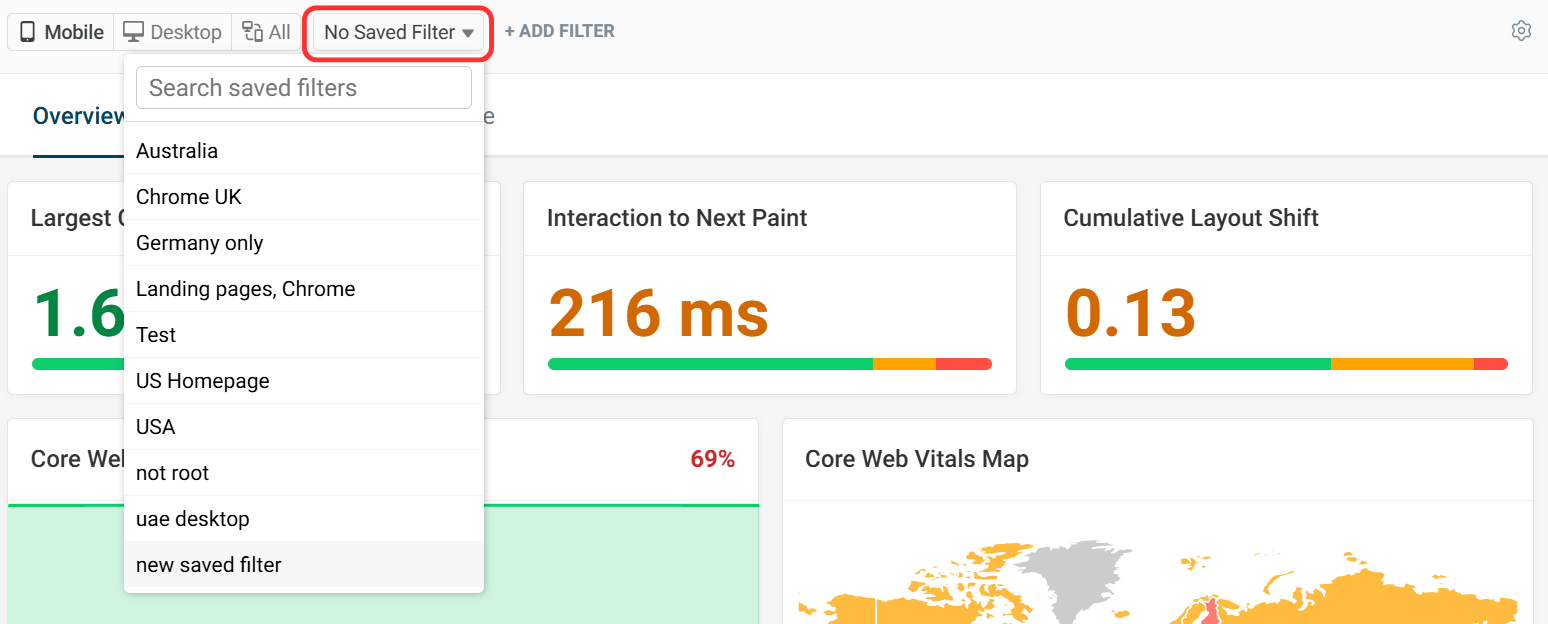The height and width of the screenshot is (624, 1548).
Task: Click the Cumulative Layout Shift card title
Action: (x=1191, y=218)
